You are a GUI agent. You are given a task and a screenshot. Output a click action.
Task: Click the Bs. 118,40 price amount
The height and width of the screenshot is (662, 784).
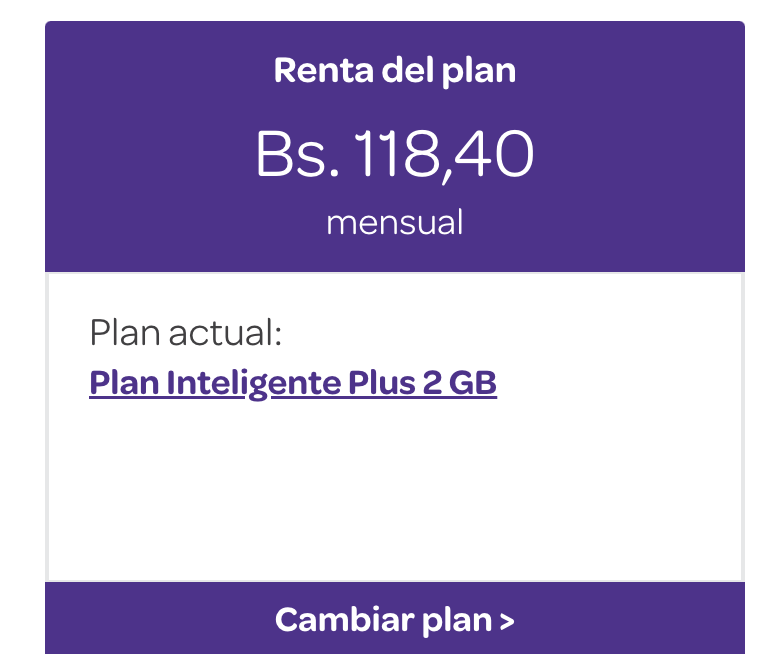click(x=394, y=156)
